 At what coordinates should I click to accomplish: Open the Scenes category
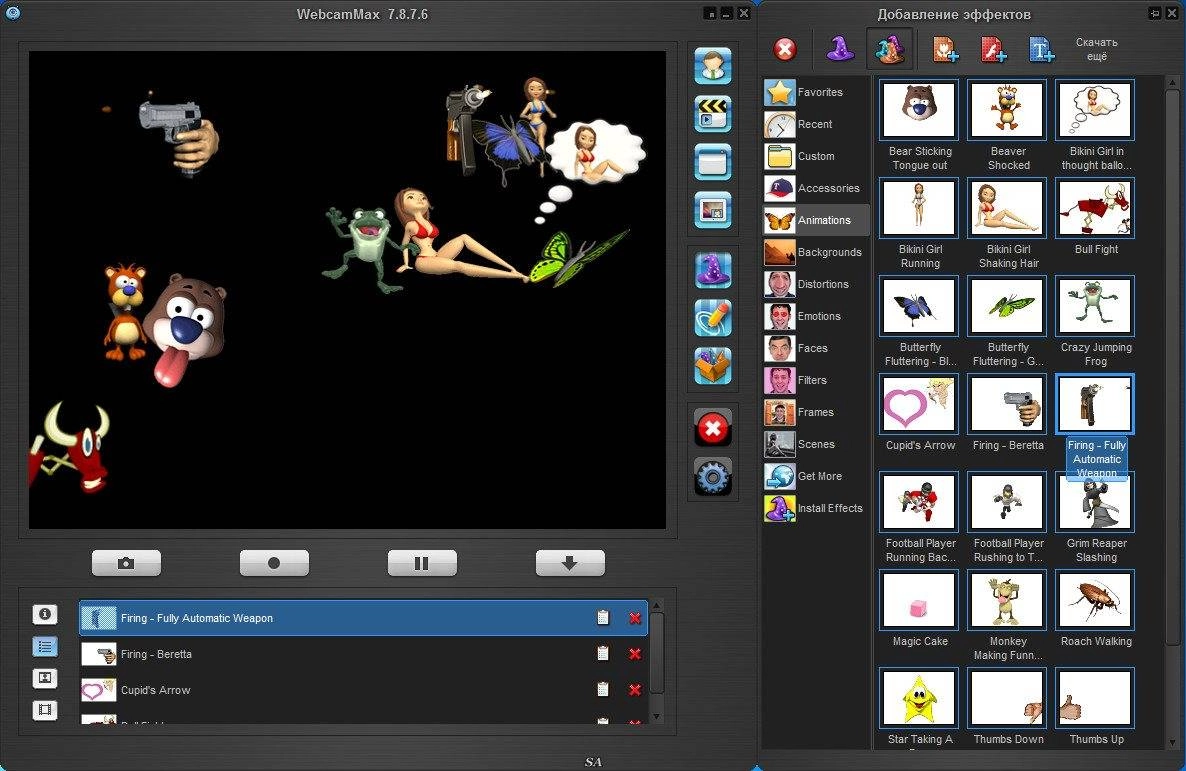tap(816, 444)
